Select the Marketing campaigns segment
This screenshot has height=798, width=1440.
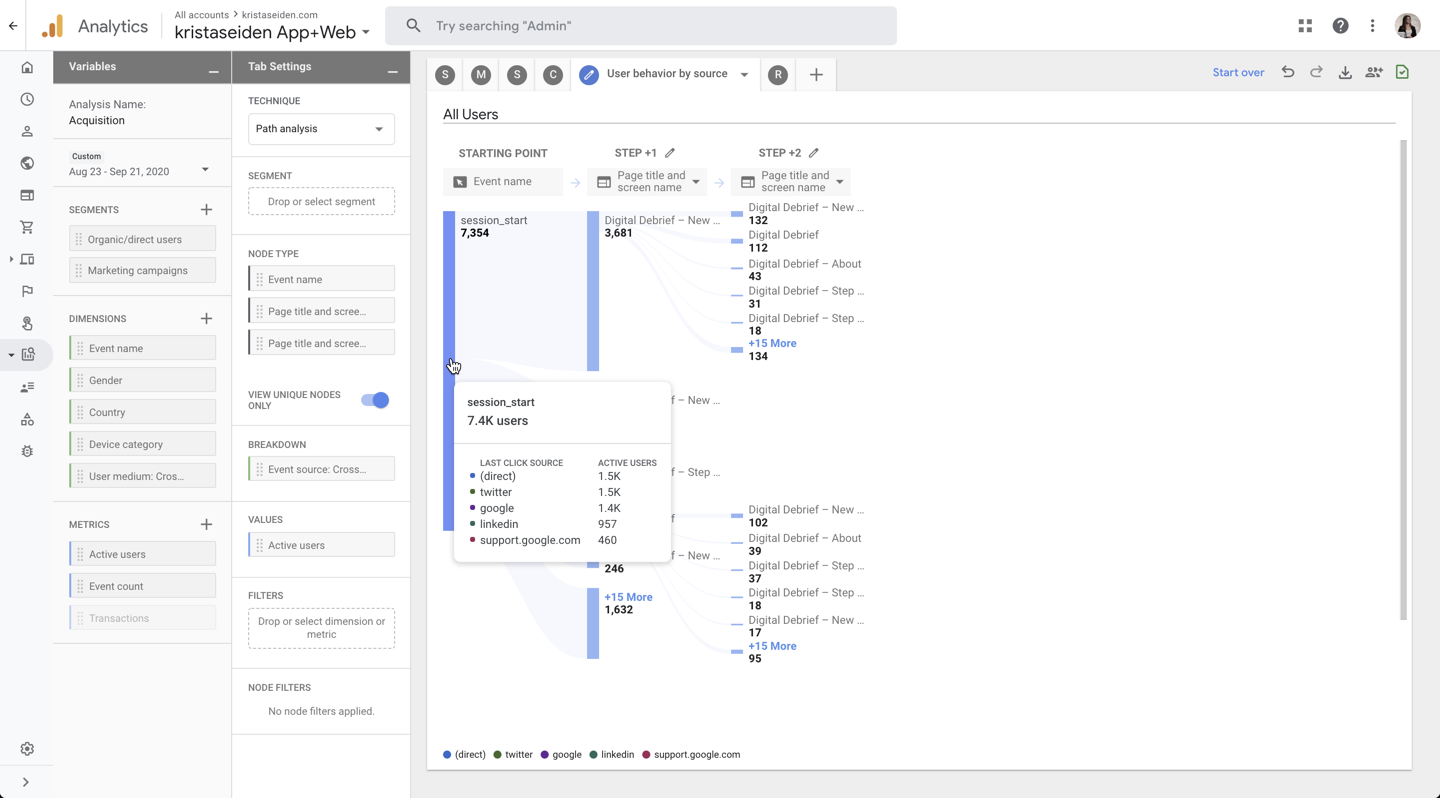(x=142, y=270)
